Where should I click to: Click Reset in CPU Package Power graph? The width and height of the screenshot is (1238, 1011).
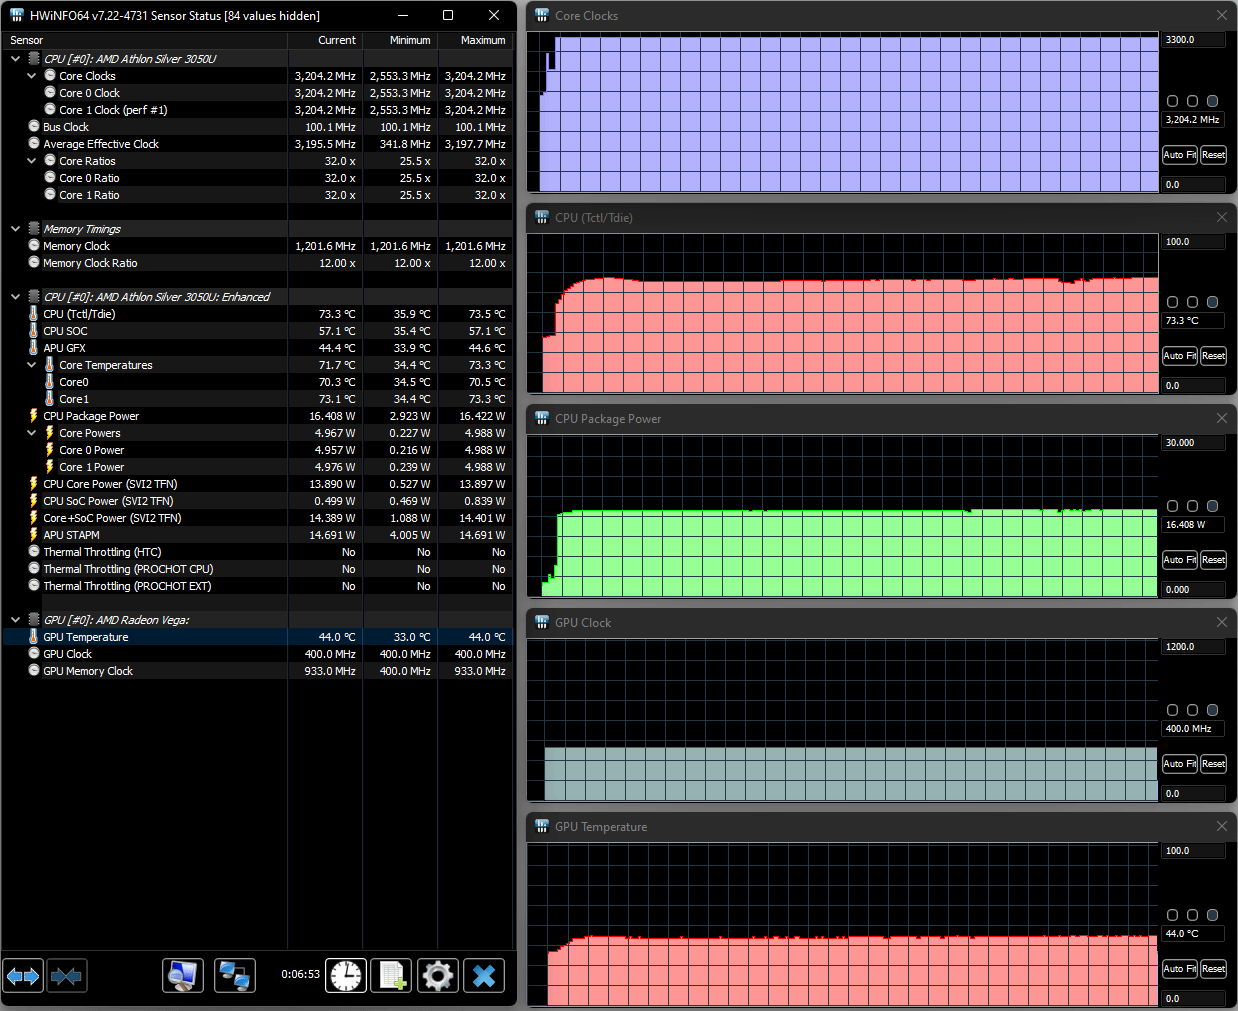point(1213,560)
